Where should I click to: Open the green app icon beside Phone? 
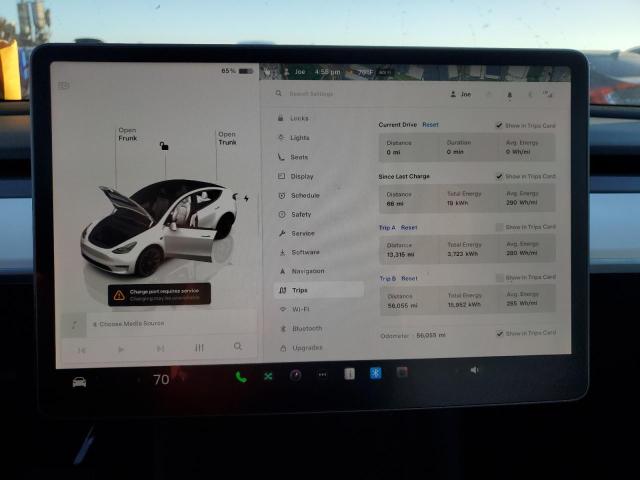pos(268,376)
